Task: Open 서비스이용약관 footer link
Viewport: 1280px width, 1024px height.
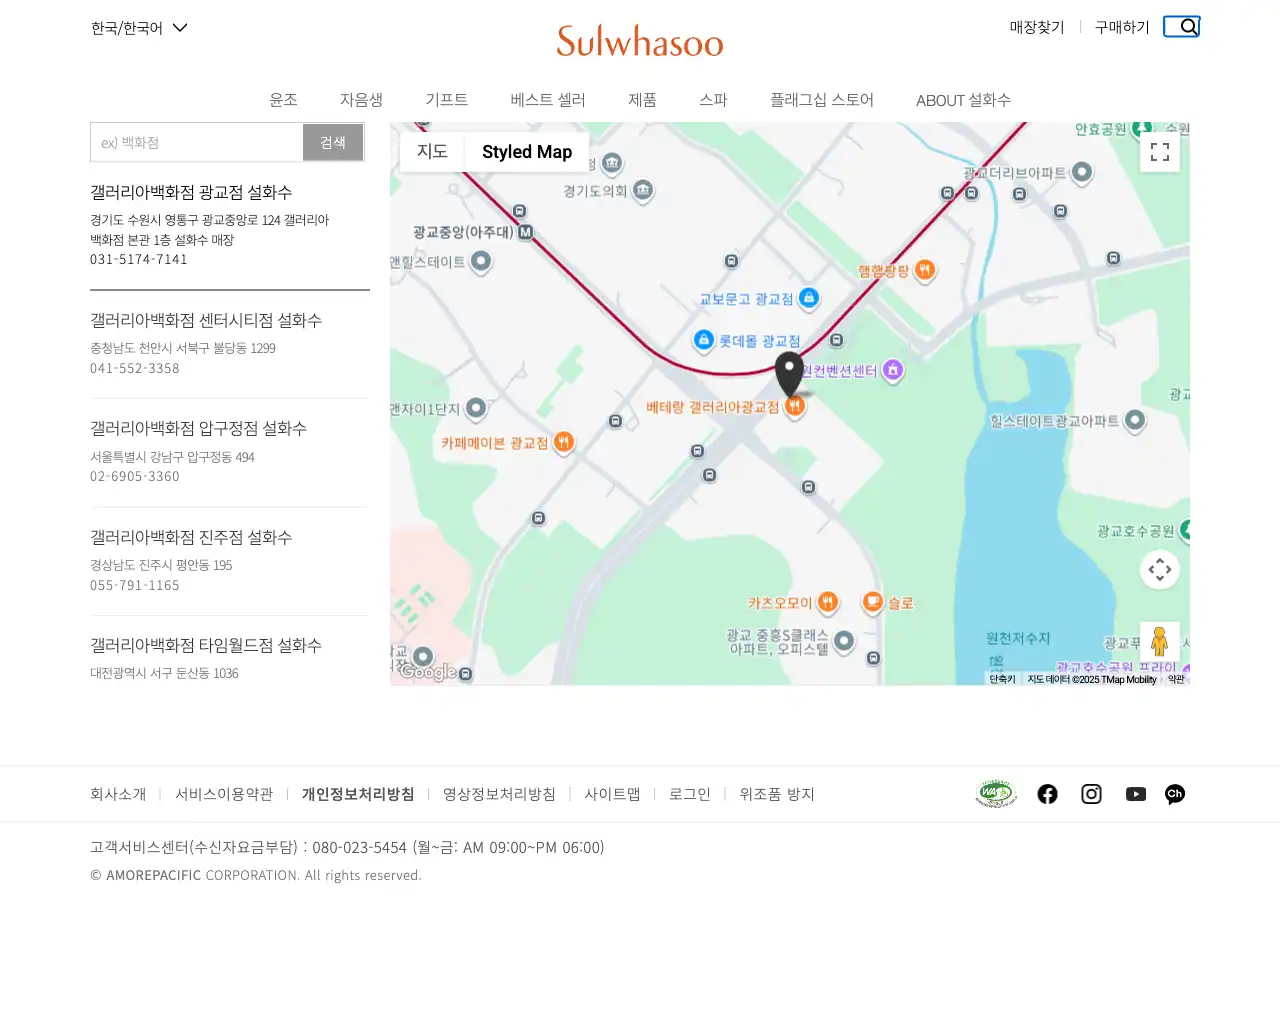Action: click(224, 794)
